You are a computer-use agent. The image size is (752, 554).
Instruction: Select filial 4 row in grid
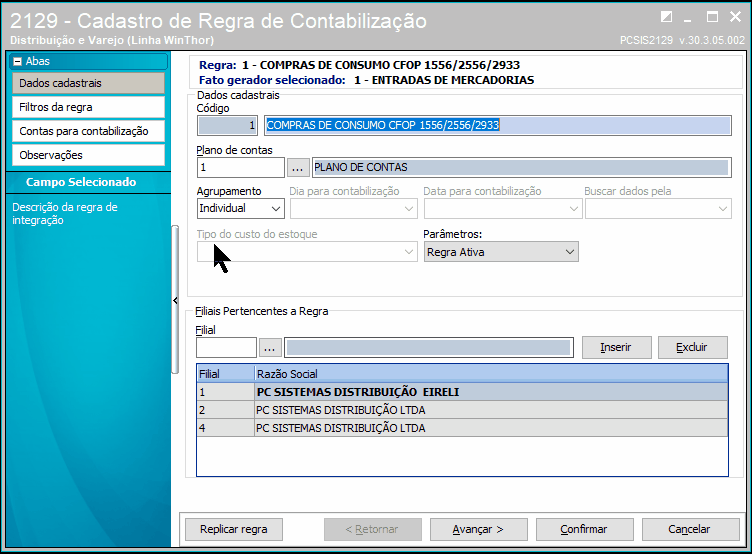coord(462,428)
